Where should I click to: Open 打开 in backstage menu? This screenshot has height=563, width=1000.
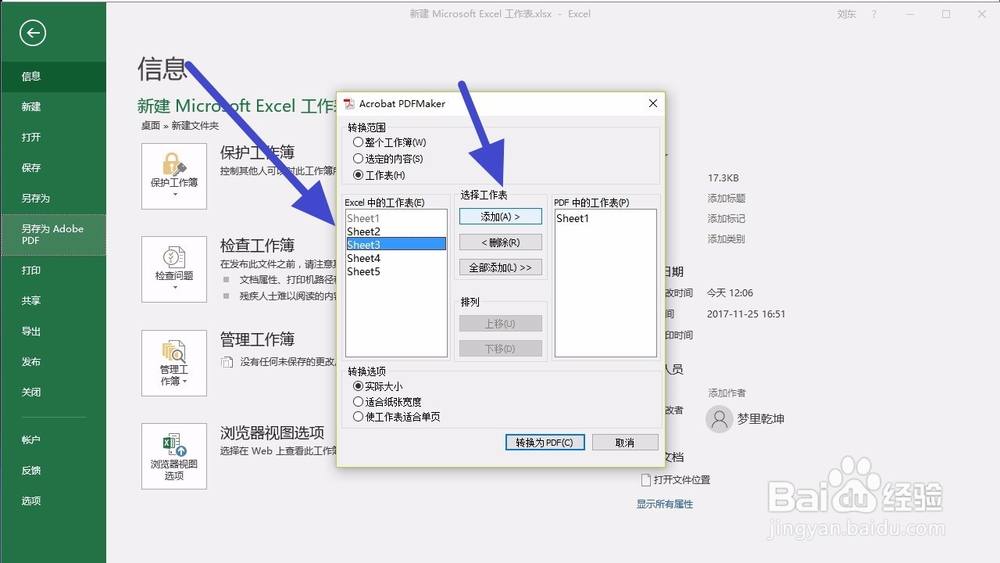(54, 138)
